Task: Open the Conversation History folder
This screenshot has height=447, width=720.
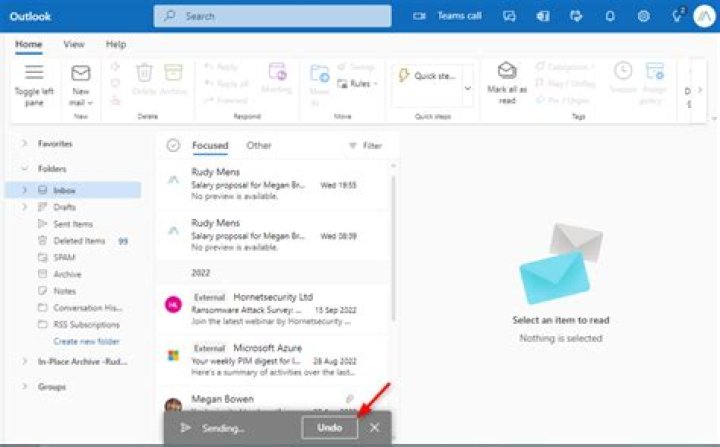Action: (73, 308)
